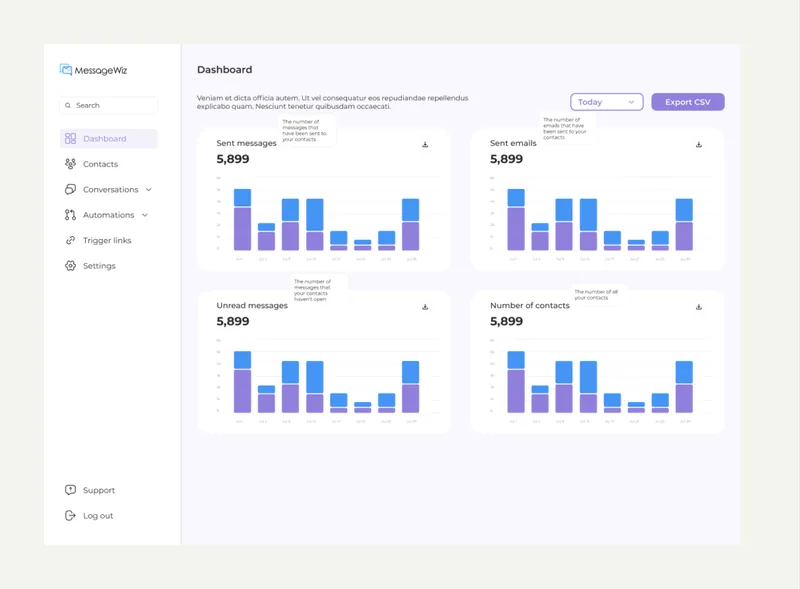
Task: Click the Unread messages tooltip description
Action: [x=312, y=290]
